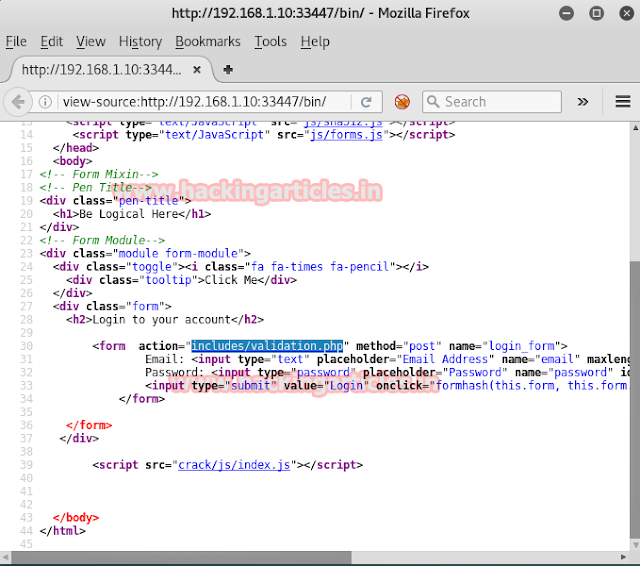Open the Tools menu
Image resolution: width=640 pixels, height=566 pixels.
pos(271,42)
